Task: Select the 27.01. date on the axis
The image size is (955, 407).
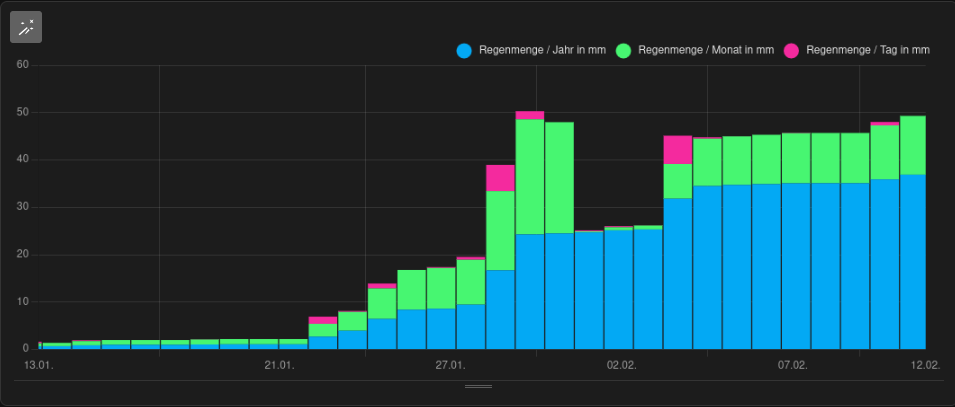Action: [x=450, y=366]
